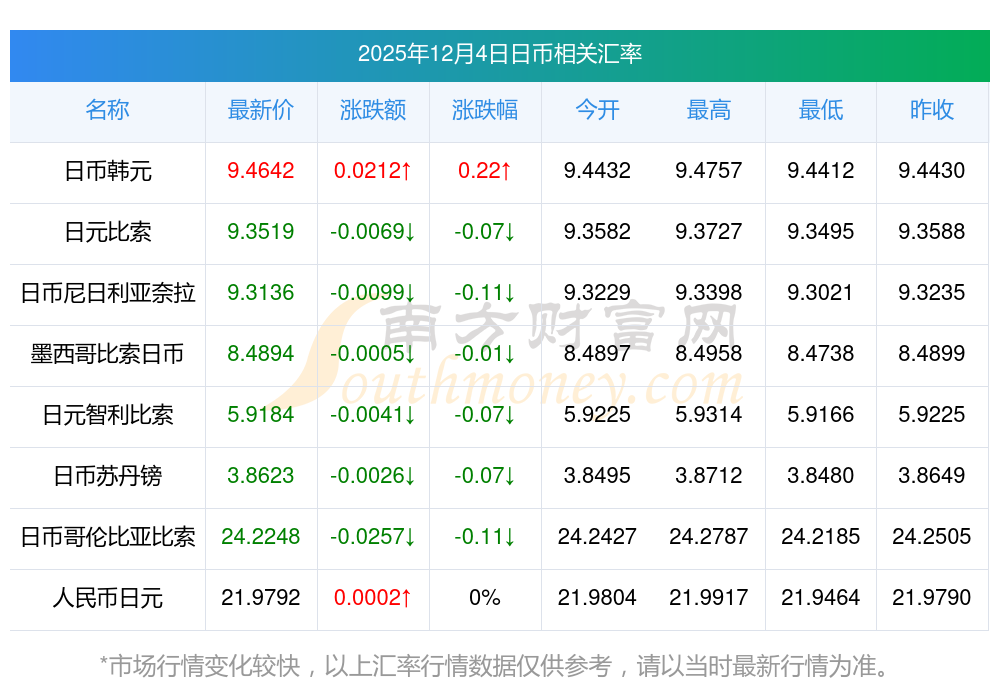Open the 人民币日元 pair name
The height and width of the screenshot is (697, 1000).
point(107,598)
